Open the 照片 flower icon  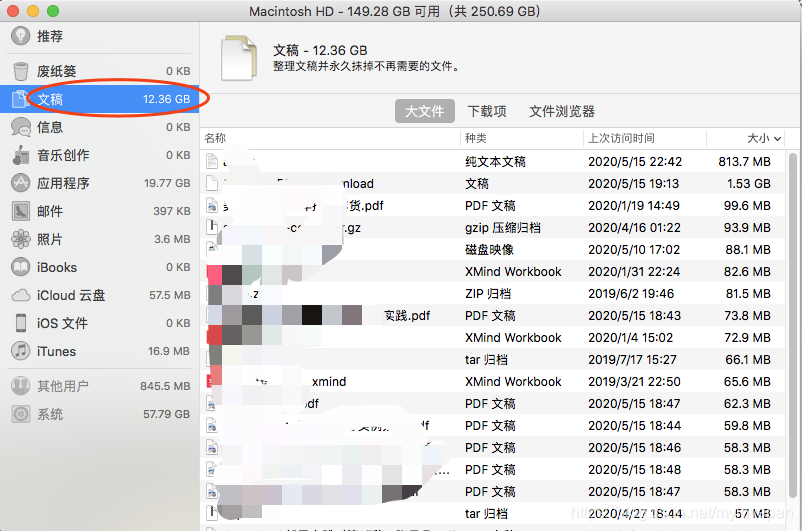(20, 239)
